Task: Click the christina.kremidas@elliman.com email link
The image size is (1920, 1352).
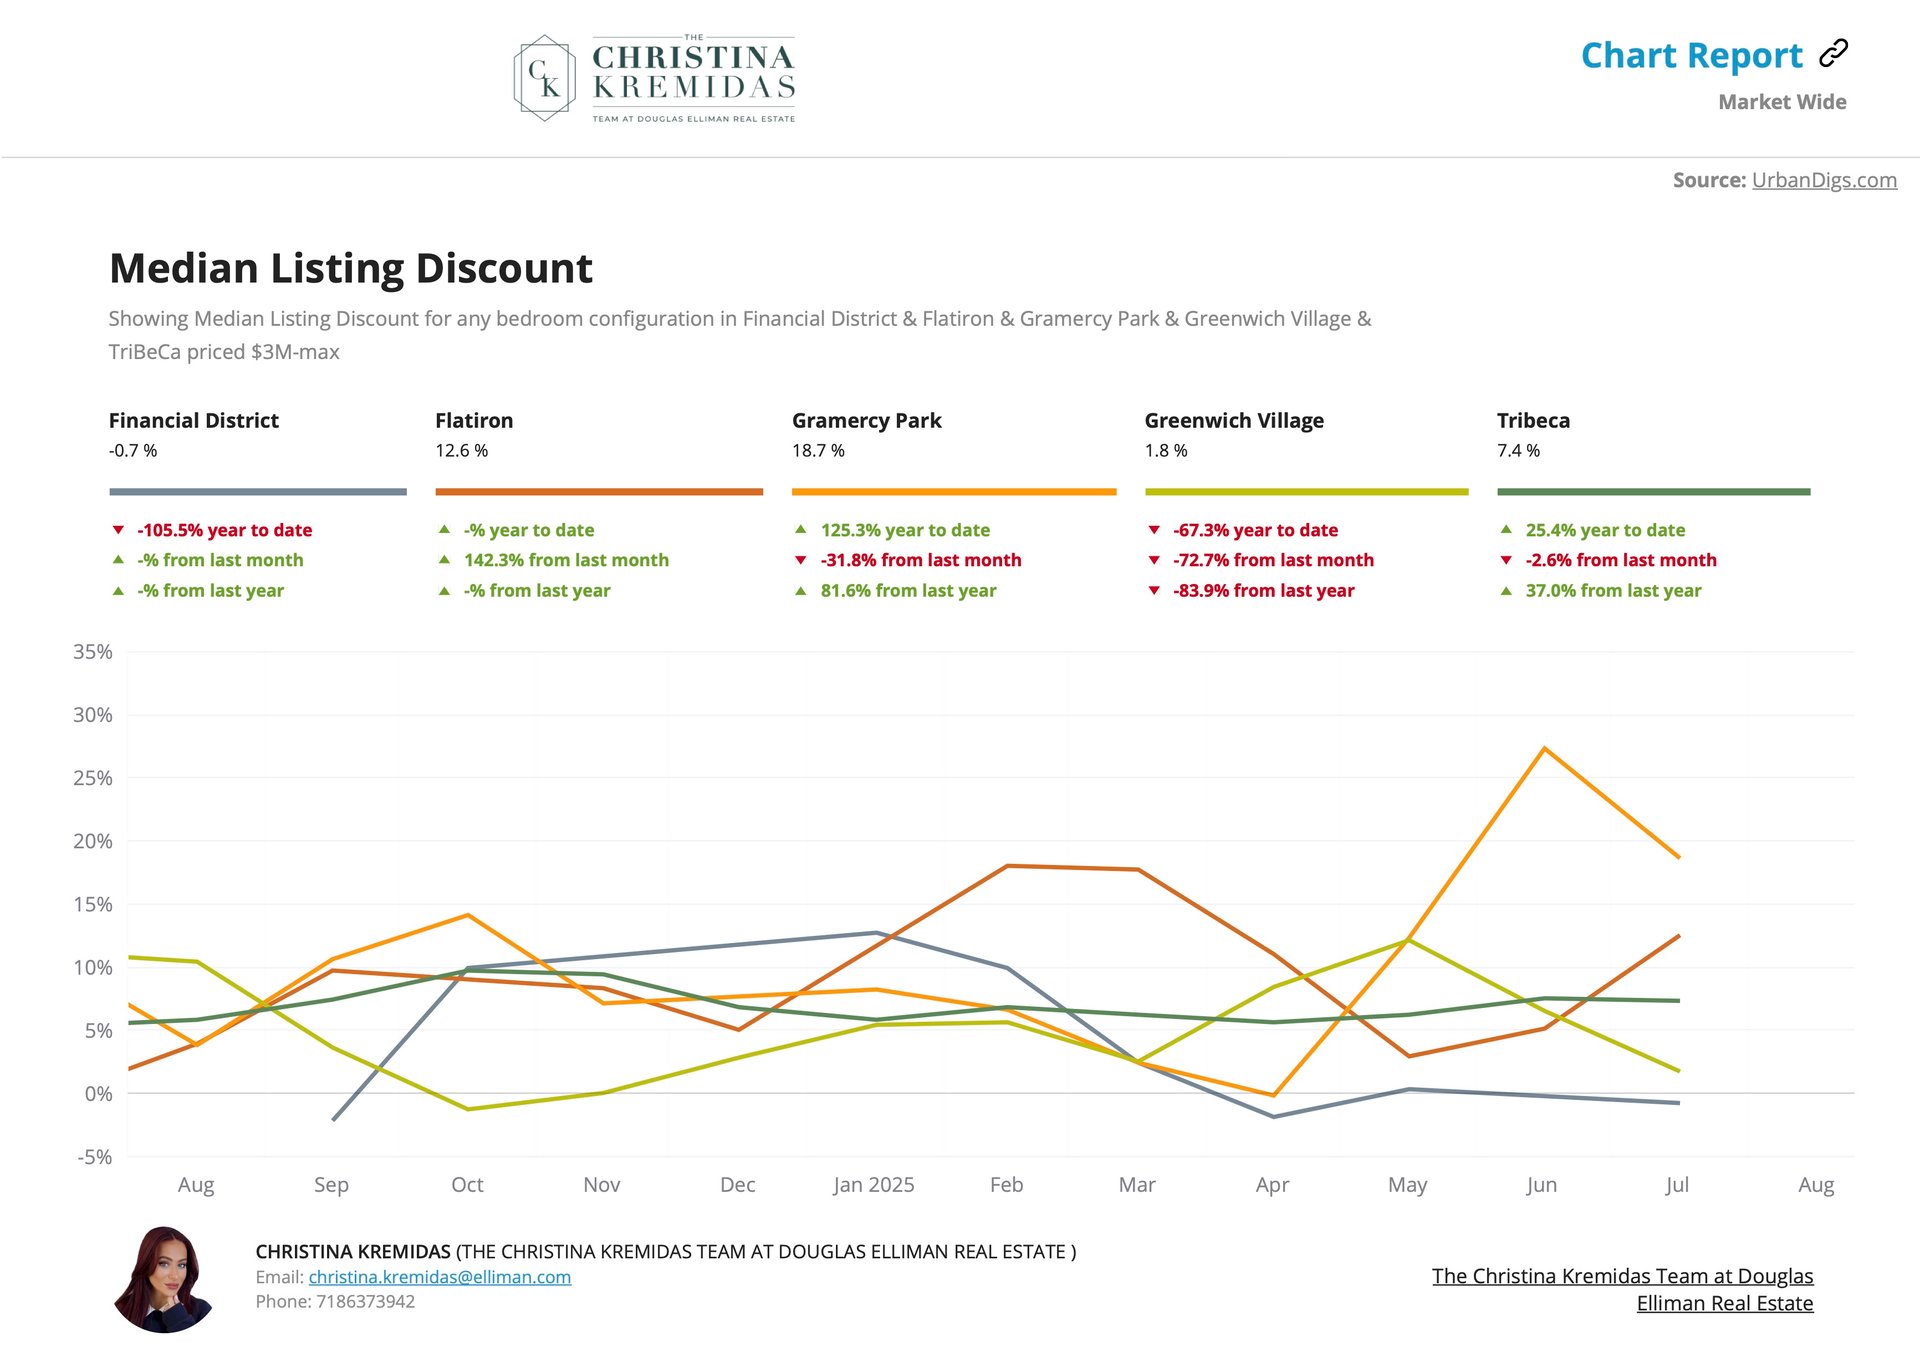Action: pos(440,1277)
